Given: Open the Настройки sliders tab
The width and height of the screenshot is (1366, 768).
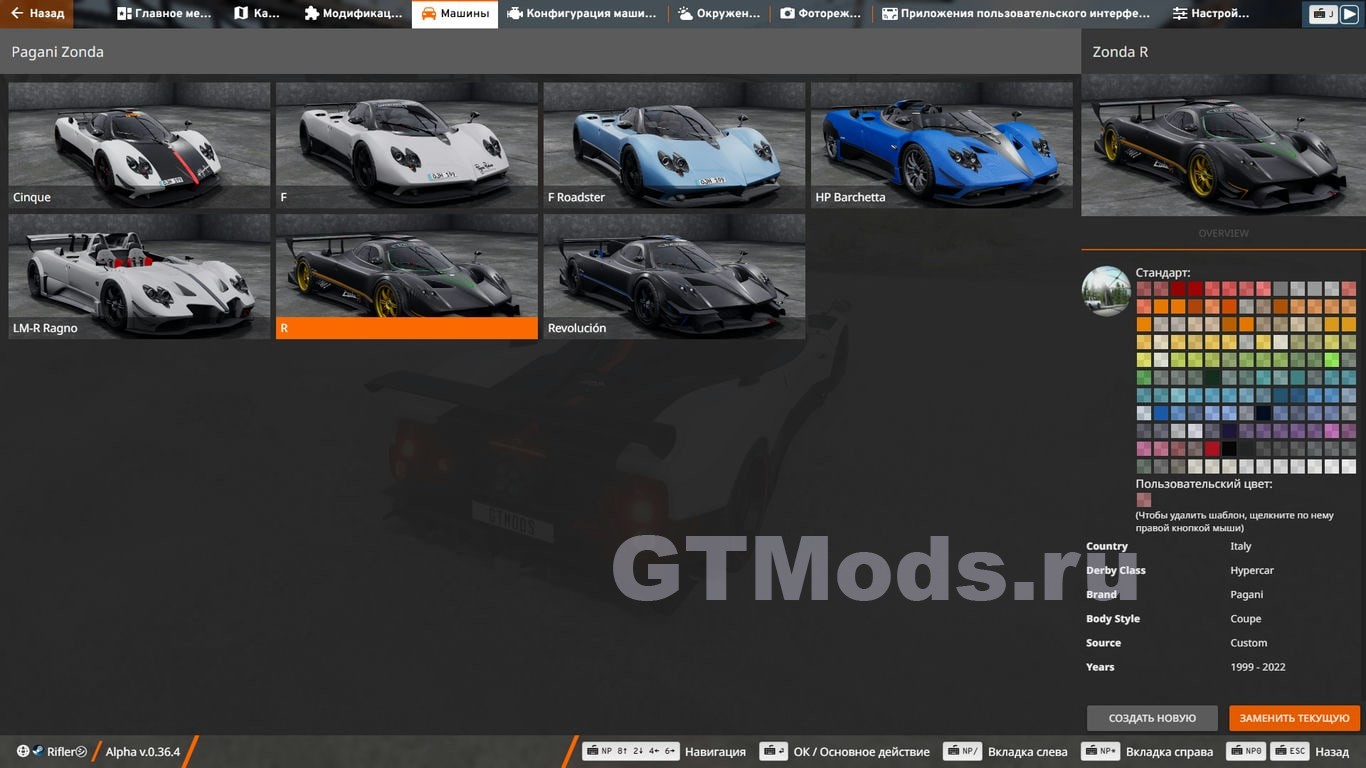Looking at the screenshot, I should [1211, 14].
